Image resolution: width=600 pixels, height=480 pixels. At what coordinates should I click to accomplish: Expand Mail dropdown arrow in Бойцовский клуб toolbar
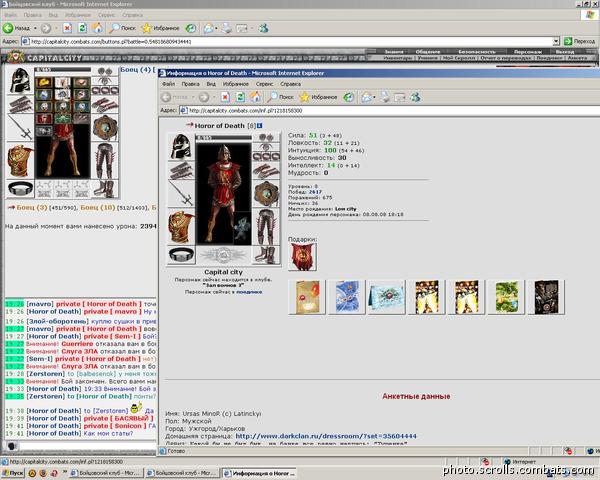(x=216, y=28)
